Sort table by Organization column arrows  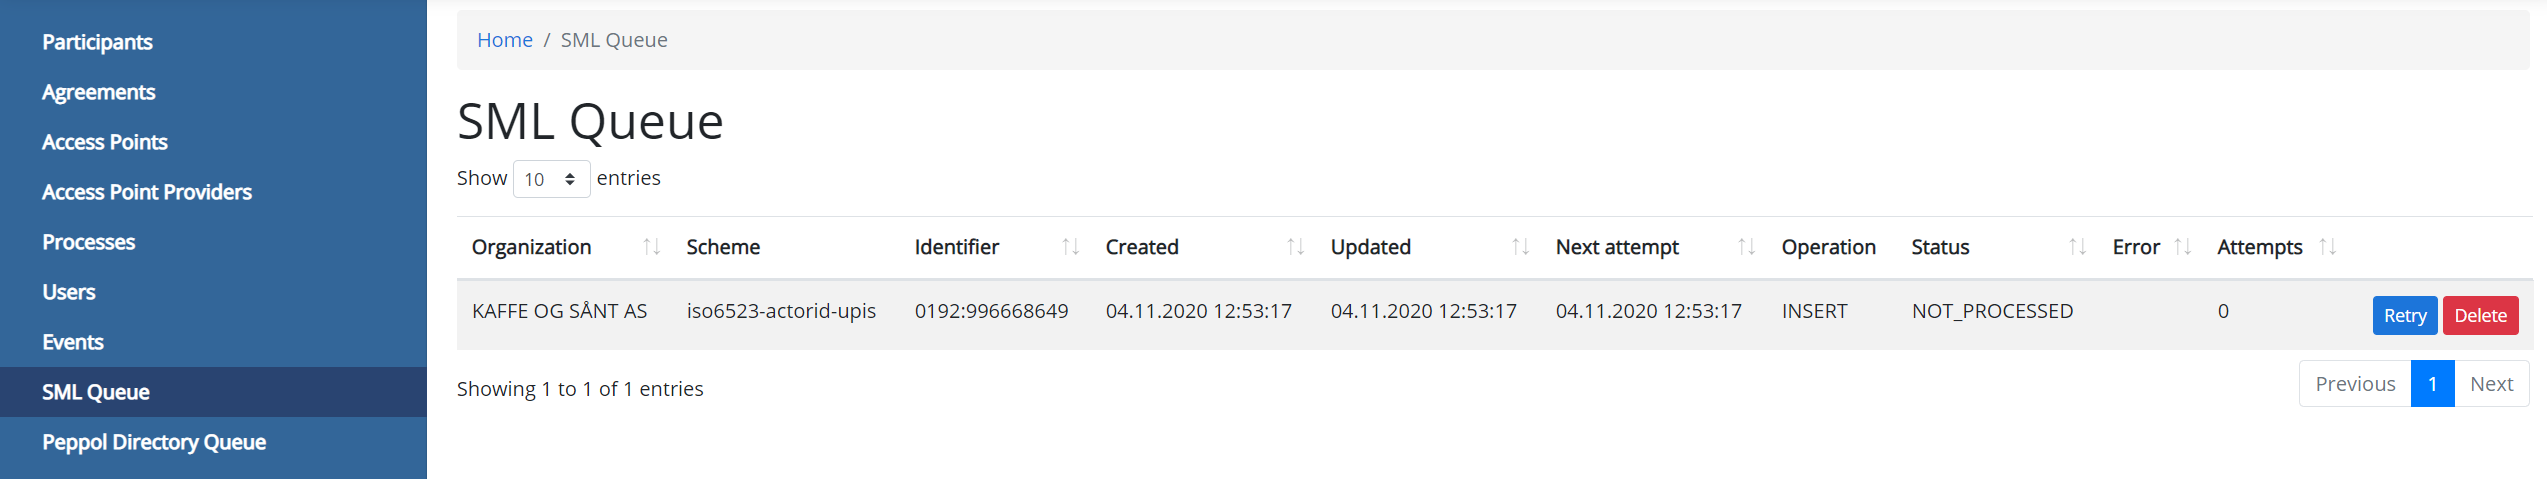(x=651, y=247)
